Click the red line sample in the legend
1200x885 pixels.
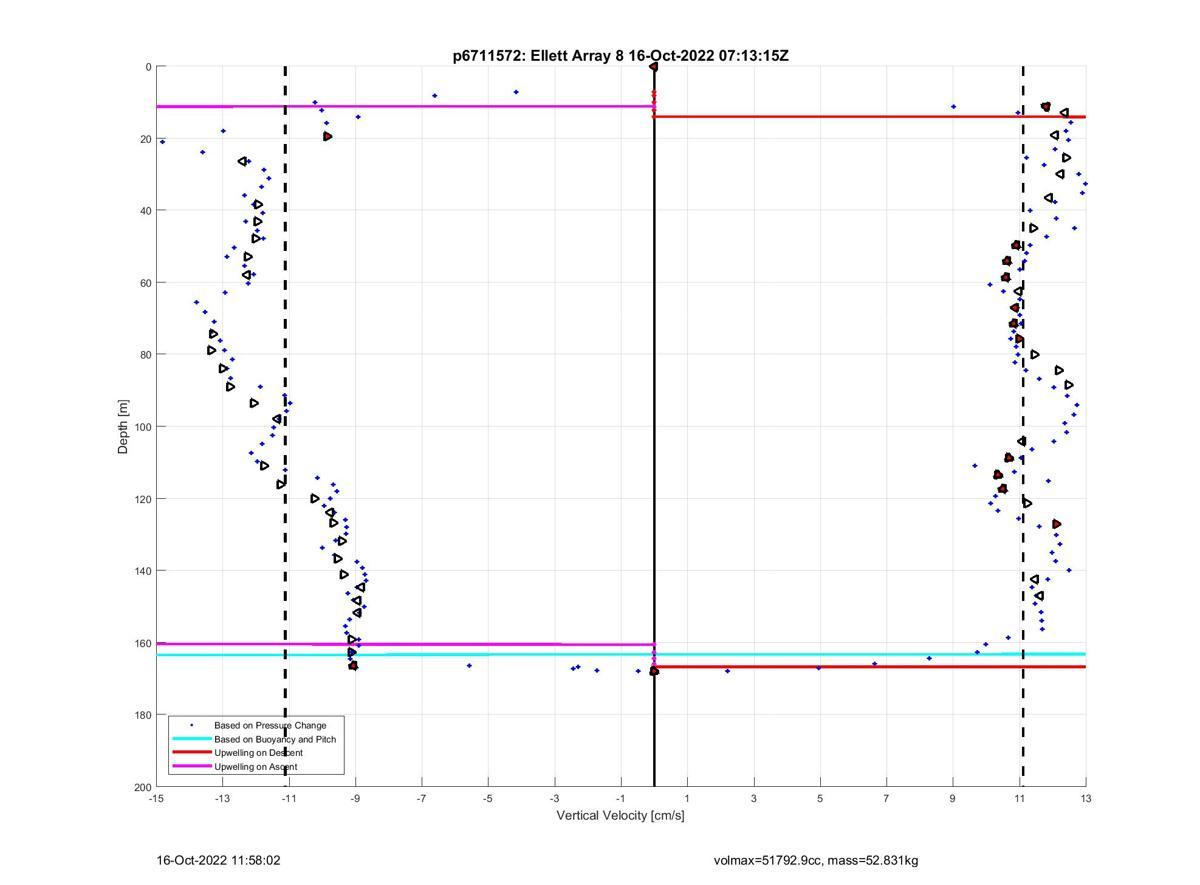[x=191, y=753]
